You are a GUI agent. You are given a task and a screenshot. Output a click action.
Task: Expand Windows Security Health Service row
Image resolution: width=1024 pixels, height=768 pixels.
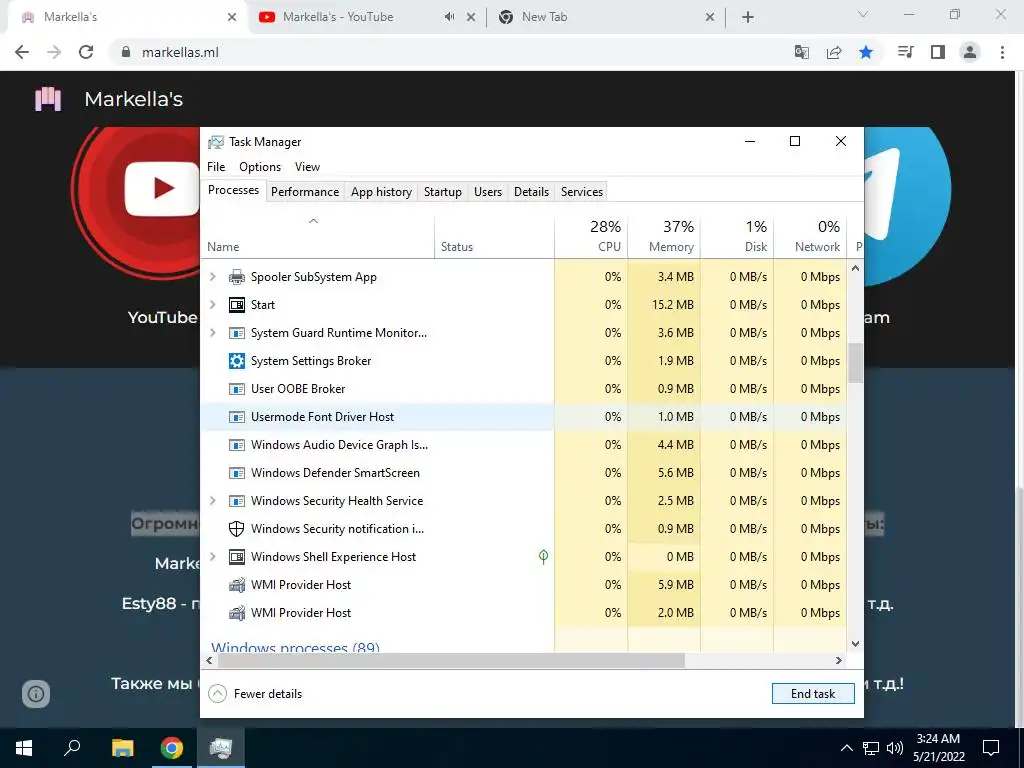click(212, 501)
